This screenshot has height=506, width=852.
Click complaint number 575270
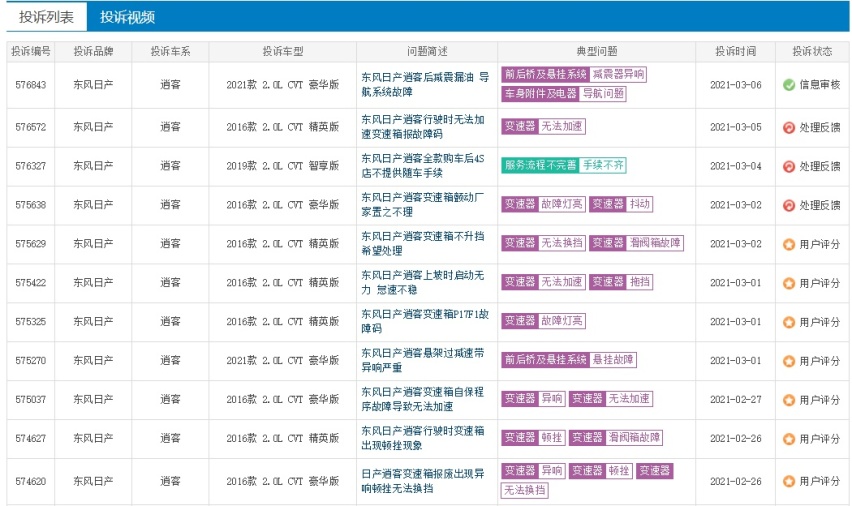[x=31, y=360]
